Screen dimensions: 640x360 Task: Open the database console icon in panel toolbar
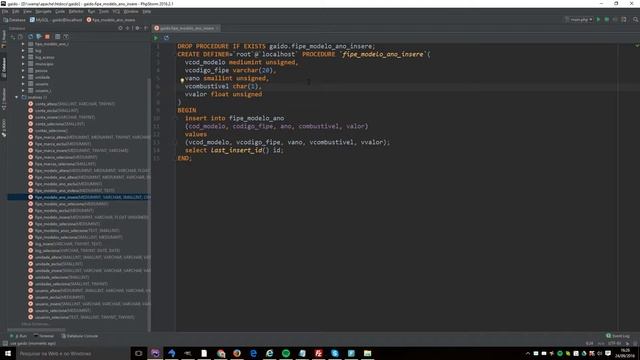tap(66, 37)
